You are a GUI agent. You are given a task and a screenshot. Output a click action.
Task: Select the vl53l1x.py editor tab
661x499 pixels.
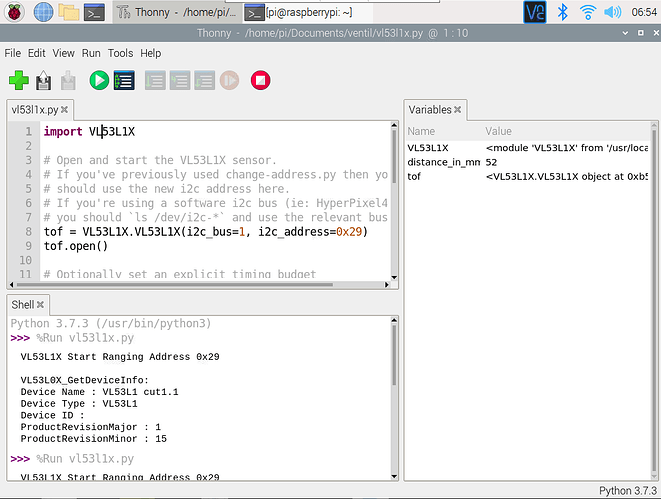35,109
